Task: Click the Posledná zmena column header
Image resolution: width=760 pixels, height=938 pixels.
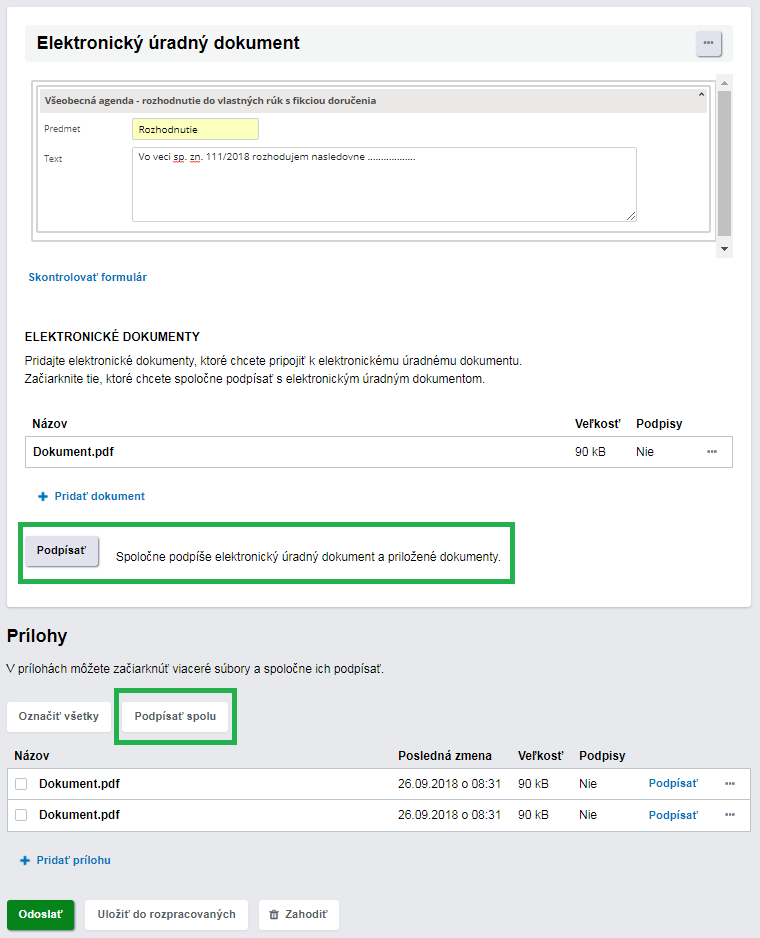Action: coord(445,756)
